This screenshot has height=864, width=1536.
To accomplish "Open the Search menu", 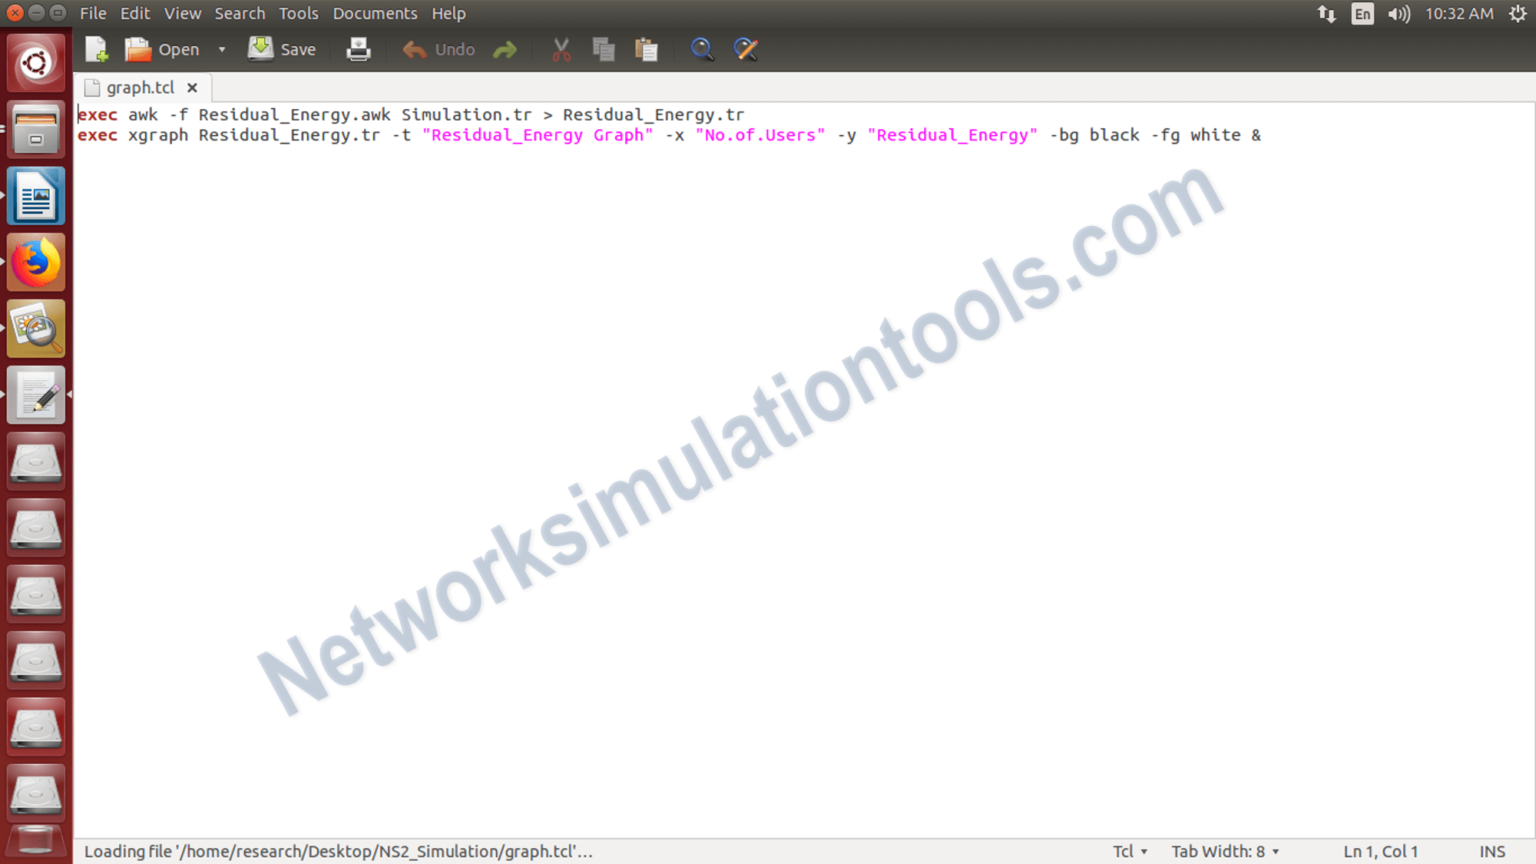I will click(240, 13).
